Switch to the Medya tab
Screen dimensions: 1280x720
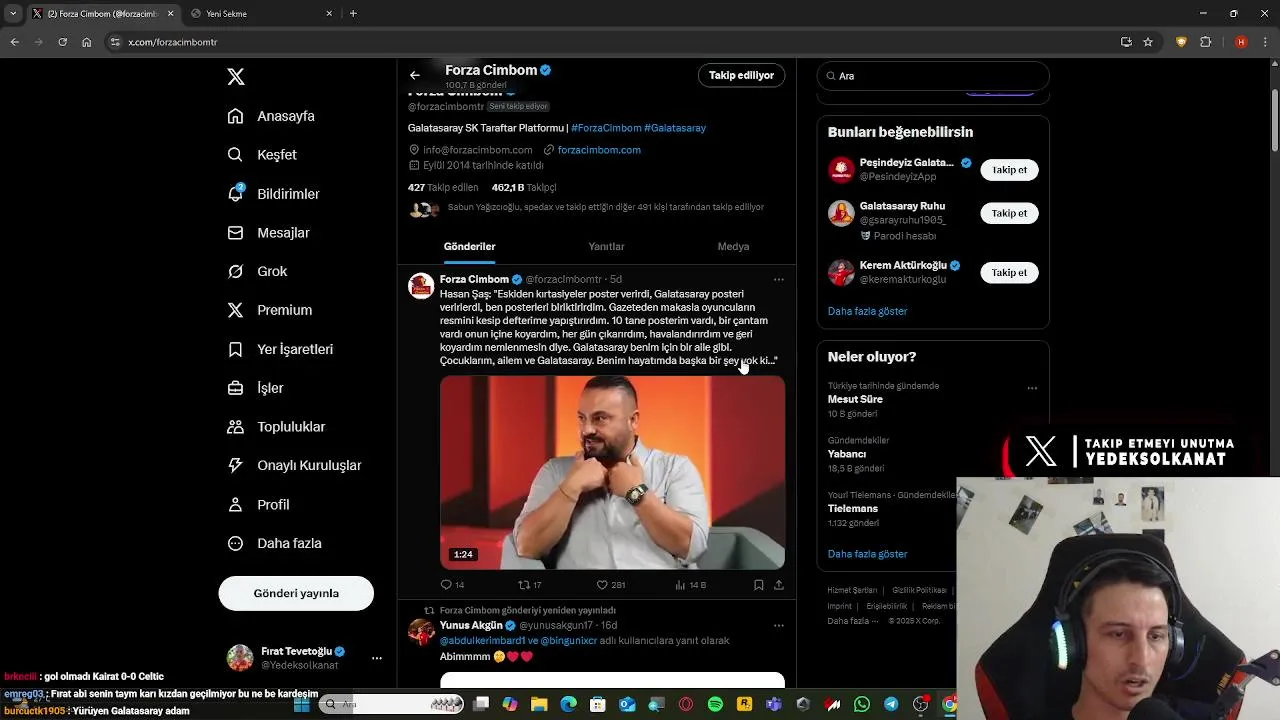click(x=733, y=247)
